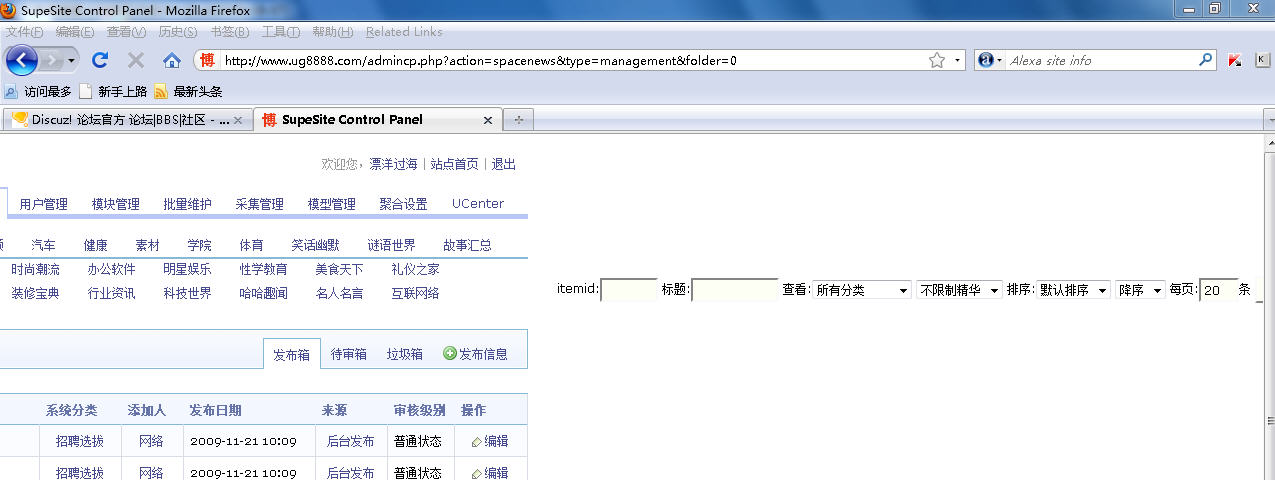
Task: Open the 帮助 menu
Action: pyautogui.click(x=333, y=32)
